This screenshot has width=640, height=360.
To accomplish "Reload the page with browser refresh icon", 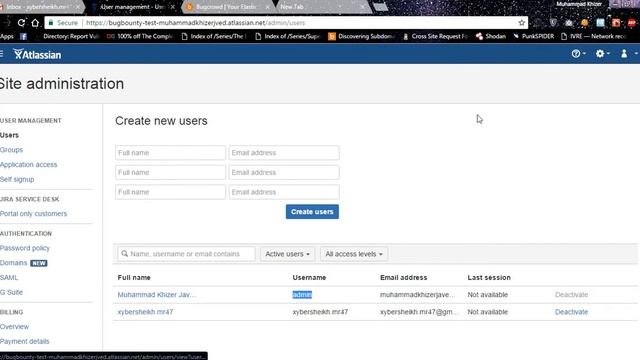I will [21, 23].
